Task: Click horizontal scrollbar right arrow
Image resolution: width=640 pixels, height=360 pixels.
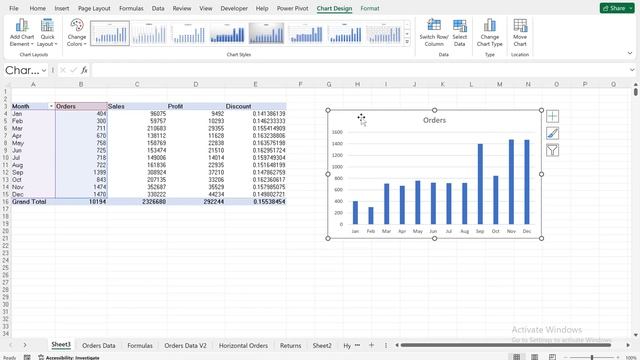Action: pos(628,345)
